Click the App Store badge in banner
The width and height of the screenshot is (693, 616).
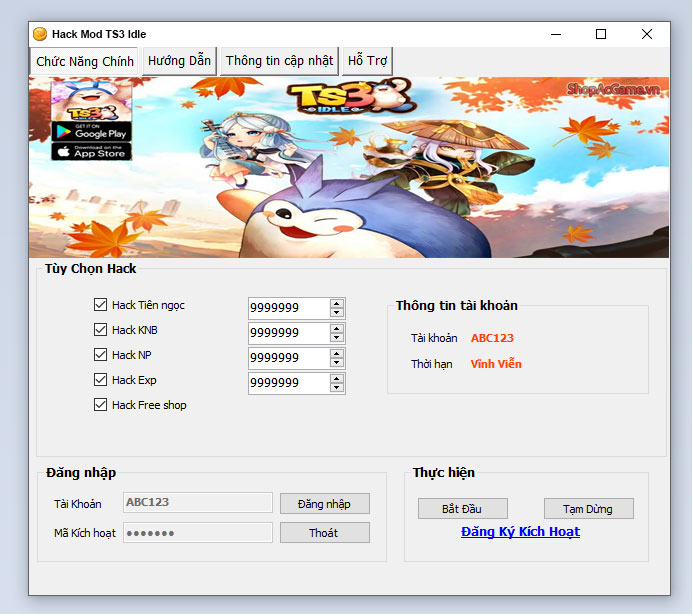(91, 152)
